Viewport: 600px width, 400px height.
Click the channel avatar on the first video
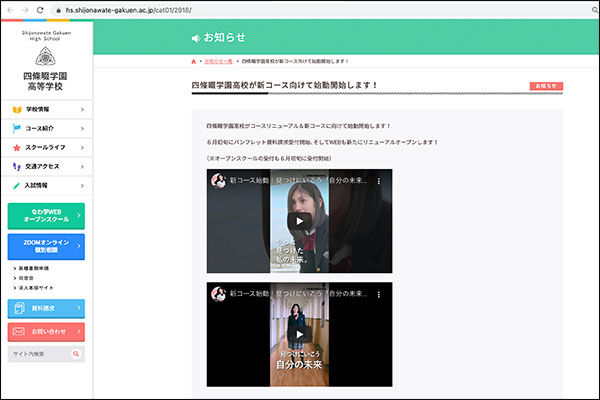point(218,180)
